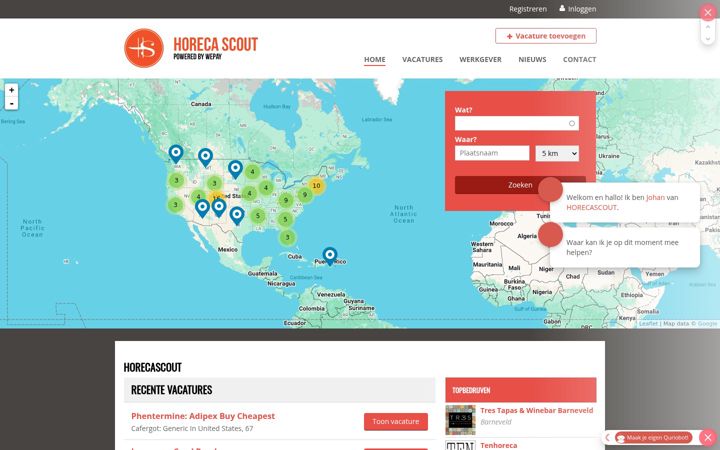
Task: Click the HORECASCOUT link in chat message
Action: click(x=591, y=208)
